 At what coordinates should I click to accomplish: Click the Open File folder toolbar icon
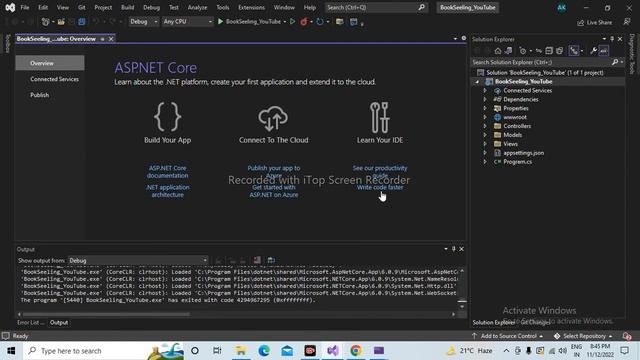(x=61, y=21)
